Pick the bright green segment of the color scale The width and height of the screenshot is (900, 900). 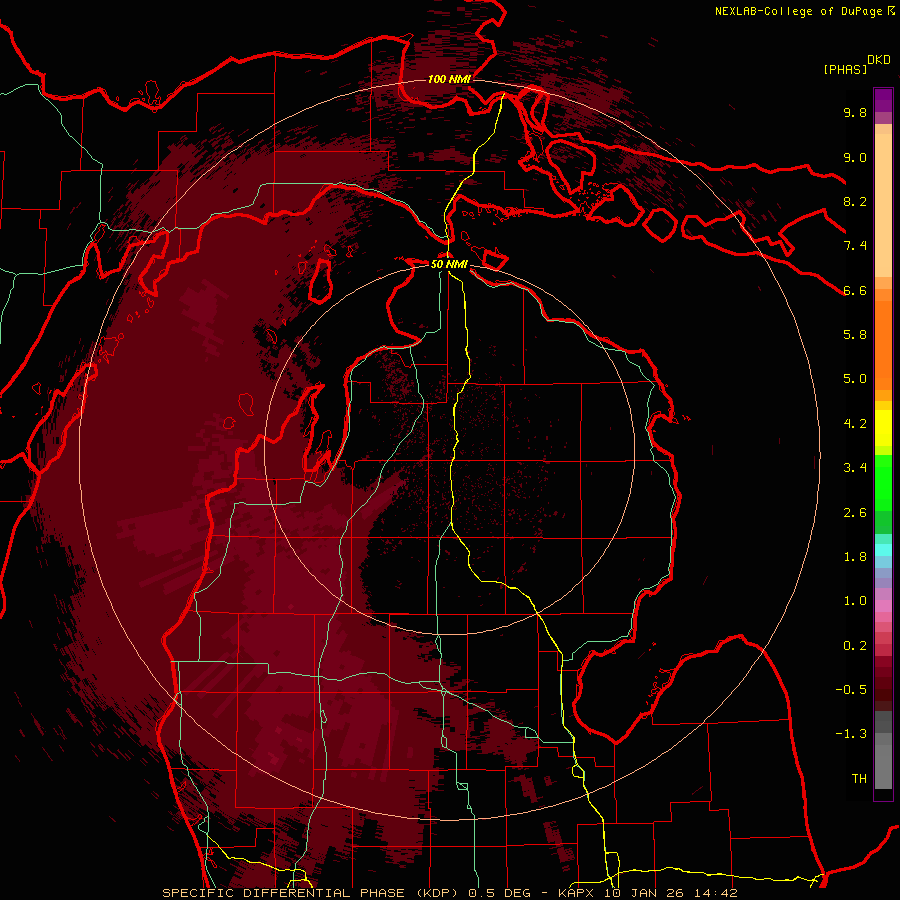[883, 483]
